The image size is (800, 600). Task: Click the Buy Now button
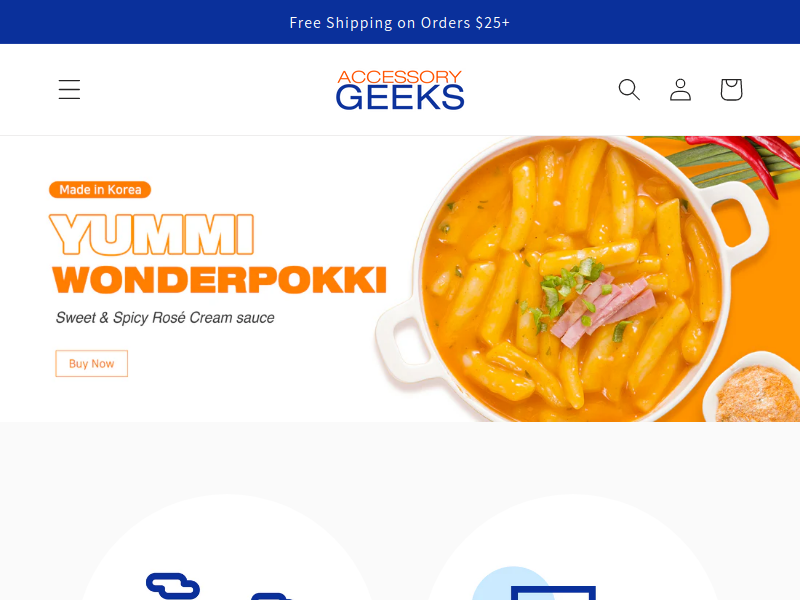pos(91,364)
